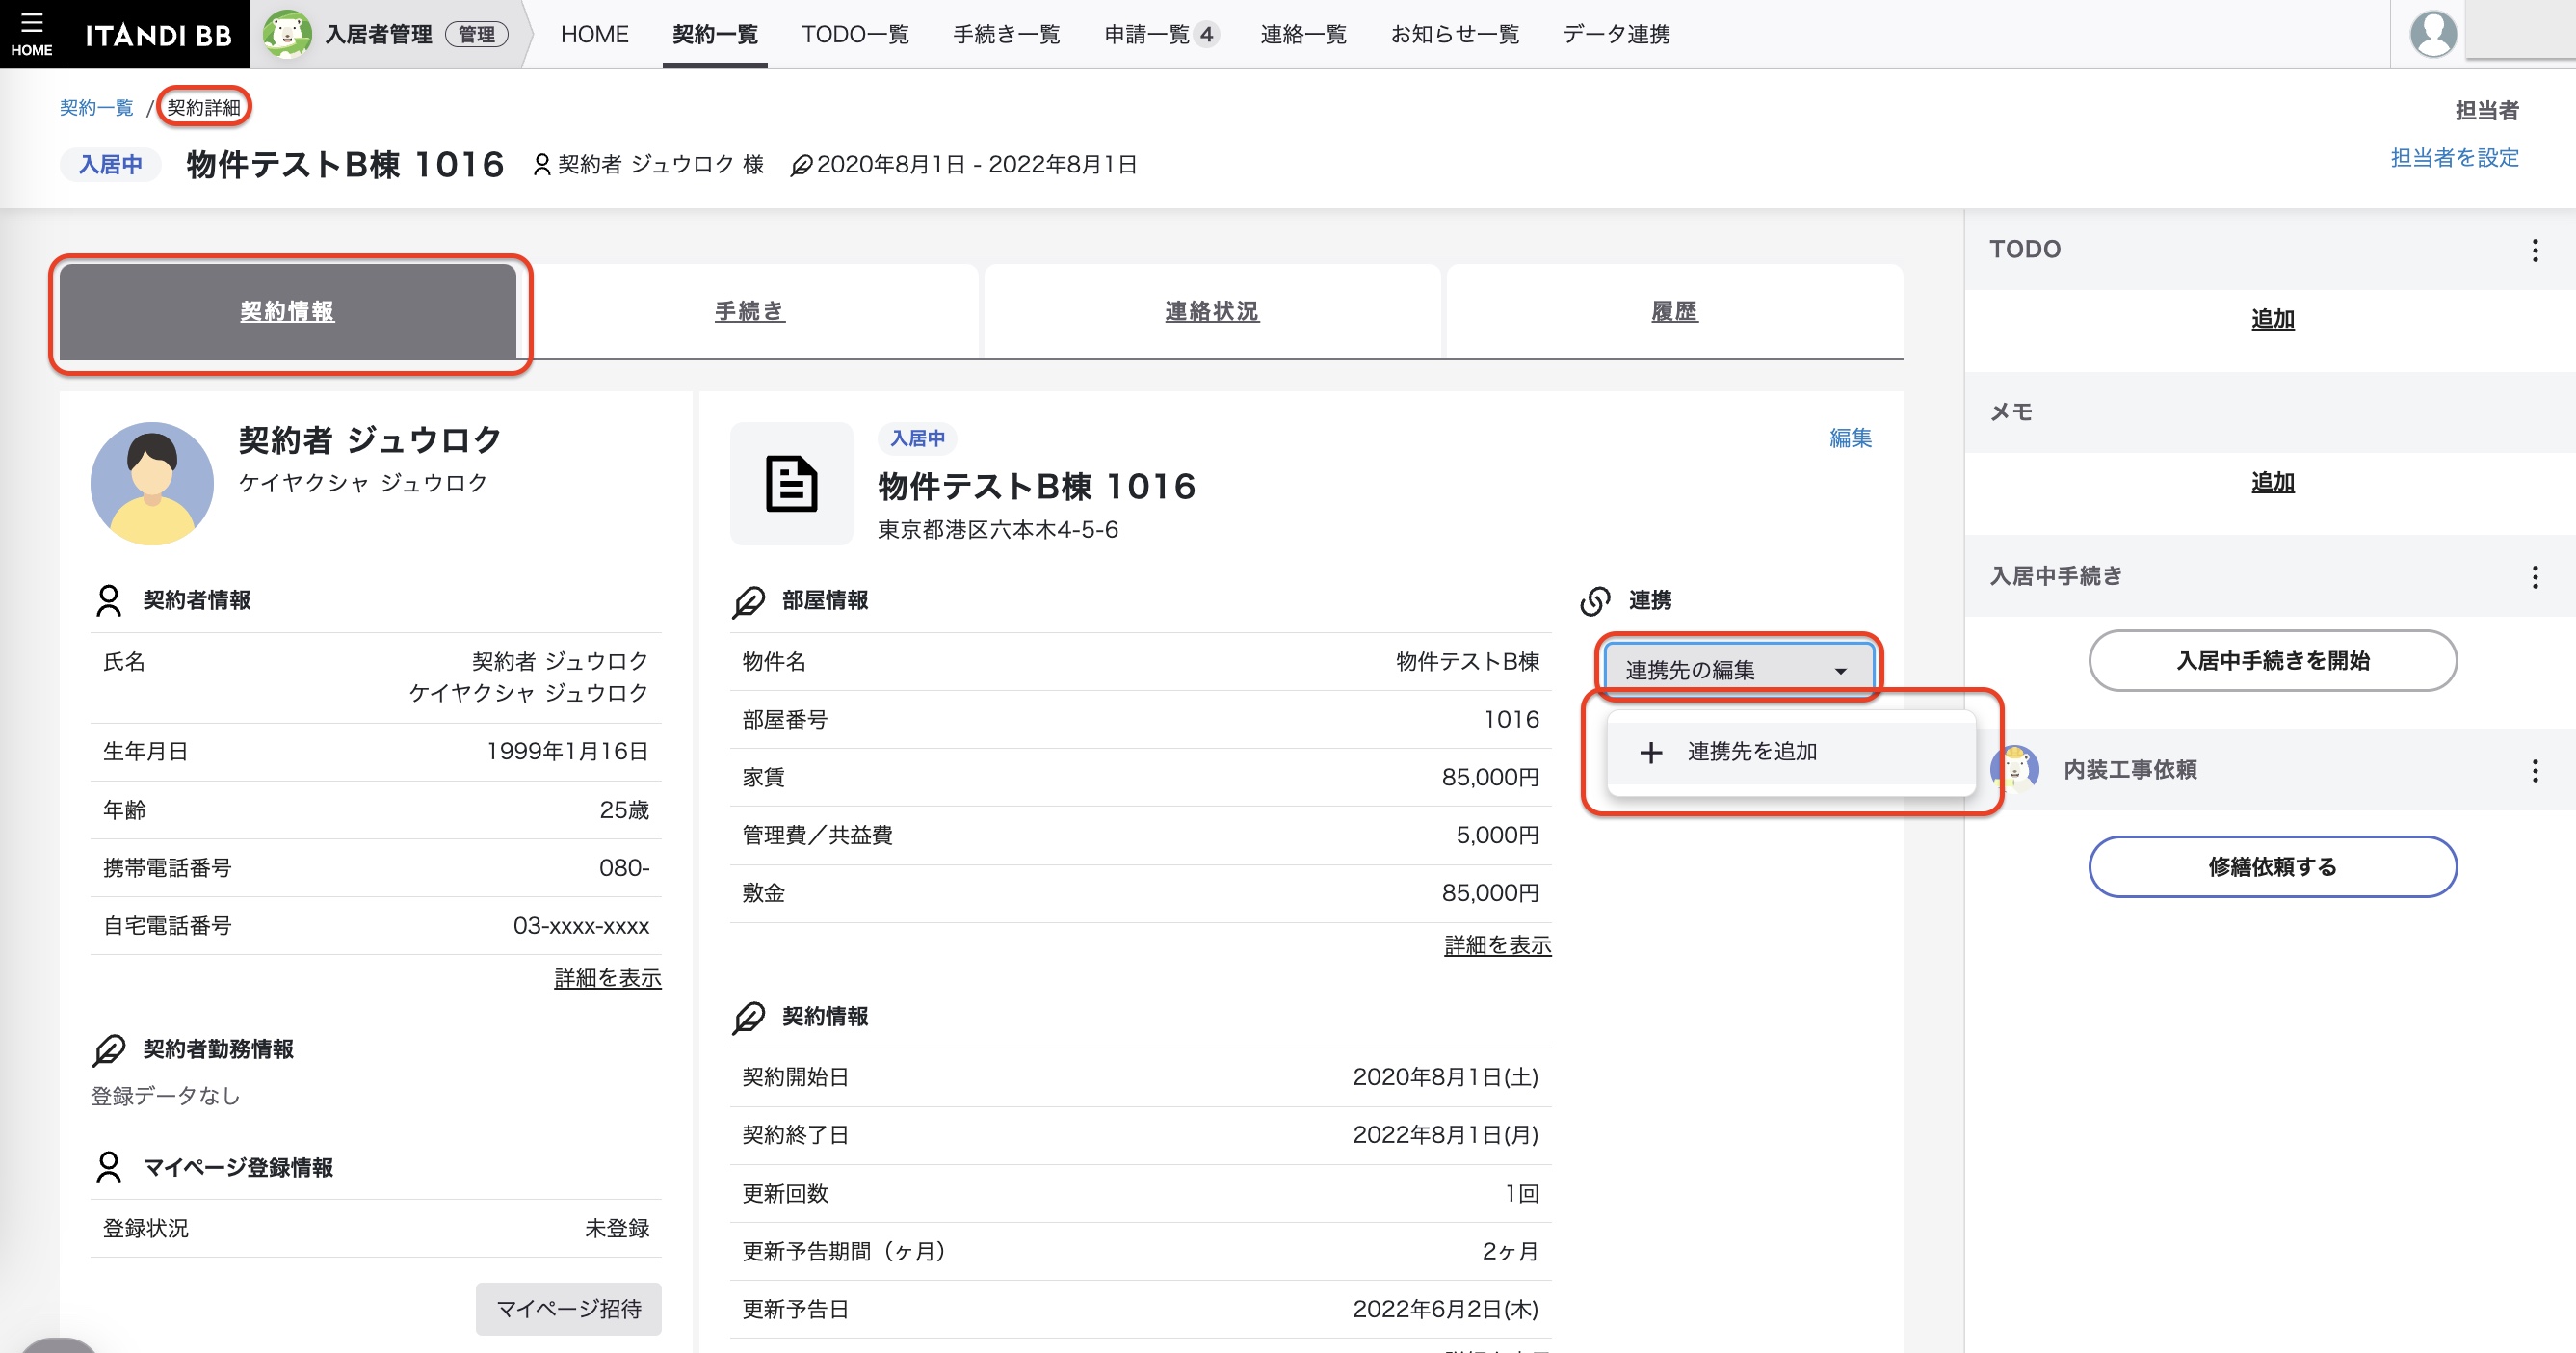Open the HOME hamburger menu icon
2576x1353 pixels.
coord(32,33)
